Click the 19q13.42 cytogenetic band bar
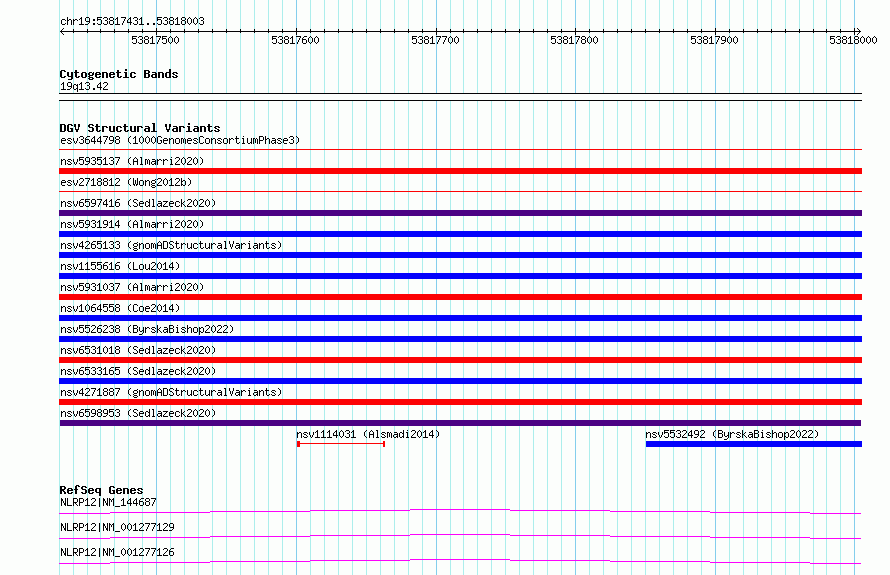890x575 pixels. 460,97
